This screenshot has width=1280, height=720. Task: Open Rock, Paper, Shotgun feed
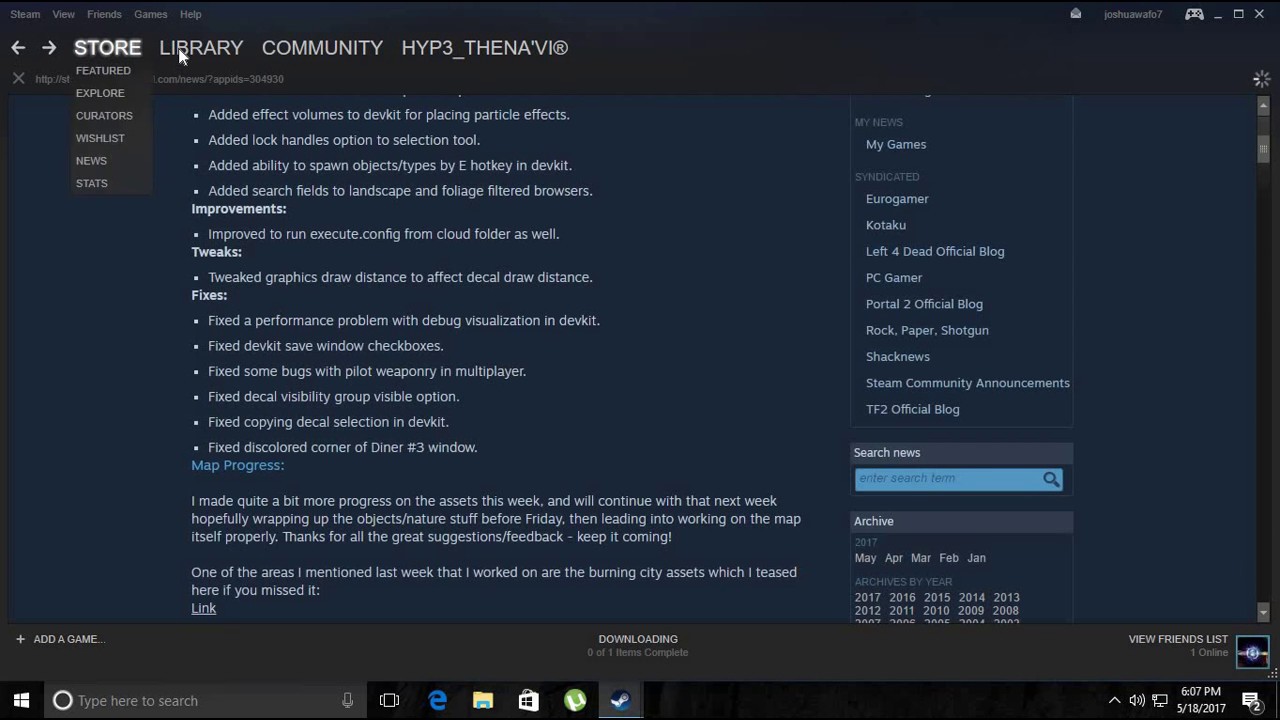(x=927, y=330)
